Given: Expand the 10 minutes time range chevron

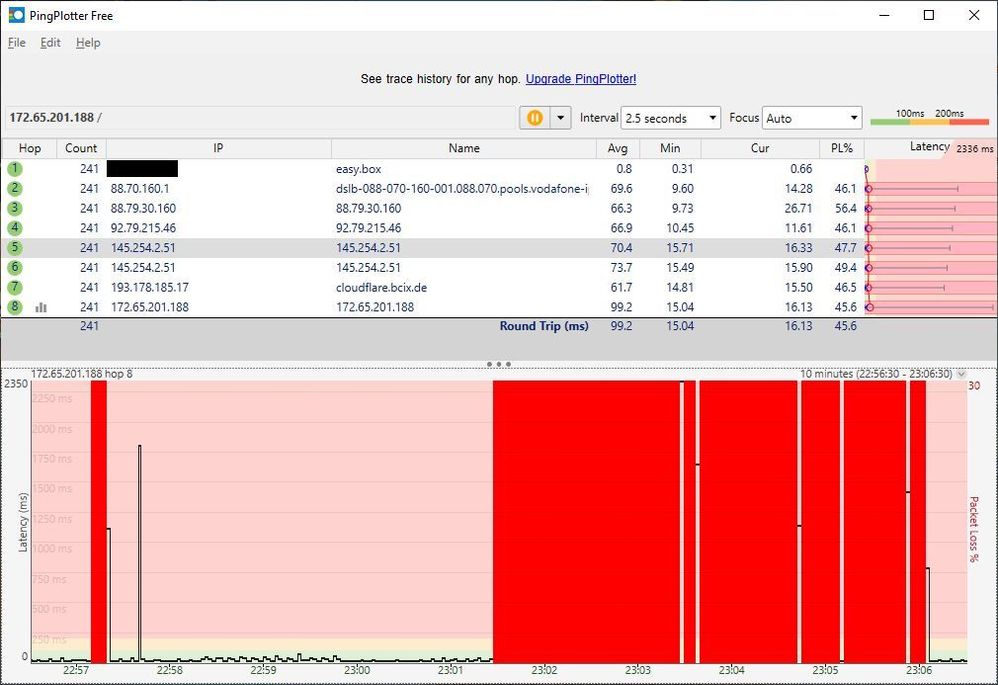Looking at the screenshot, I should tap(961, 374).
